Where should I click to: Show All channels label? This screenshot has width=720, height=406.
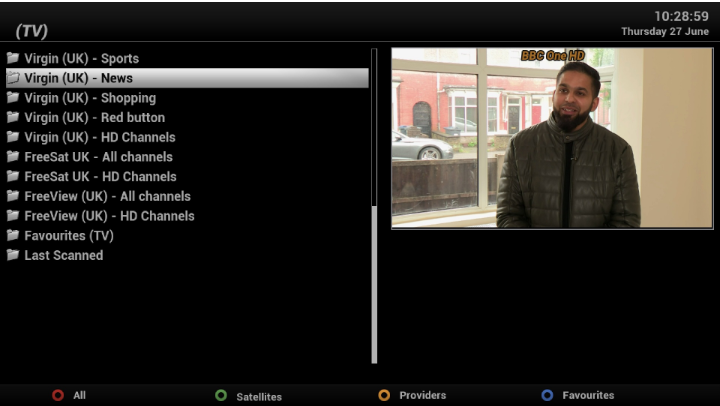79,395
